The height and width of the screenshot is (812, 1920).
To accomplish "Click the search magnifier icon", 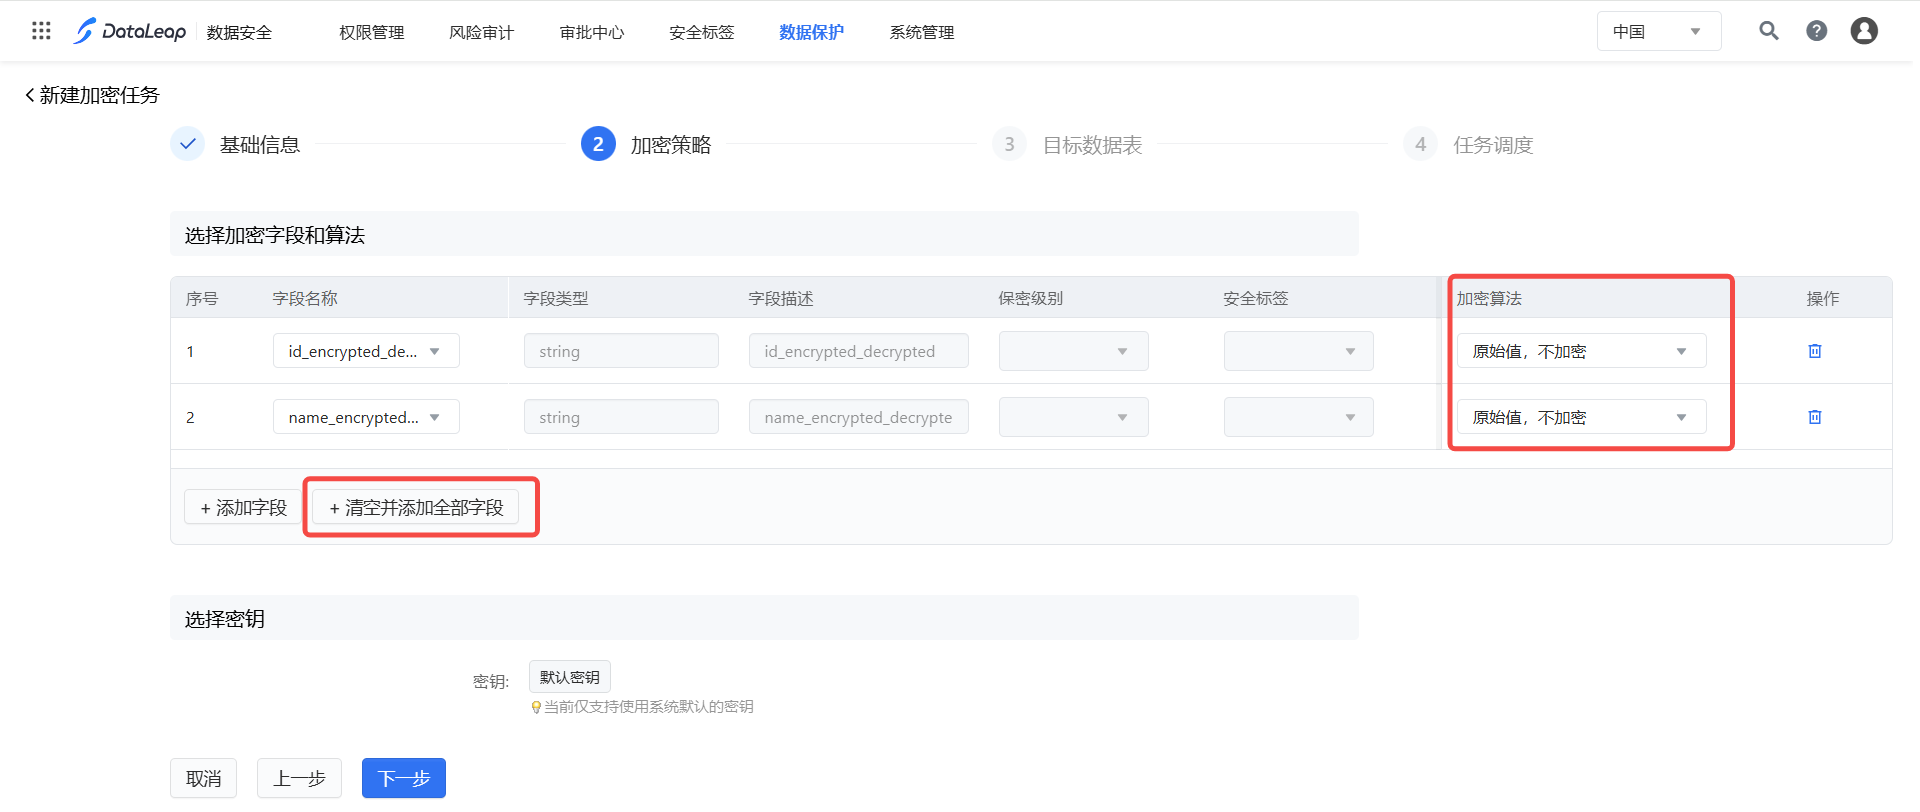I will 1768,31.
